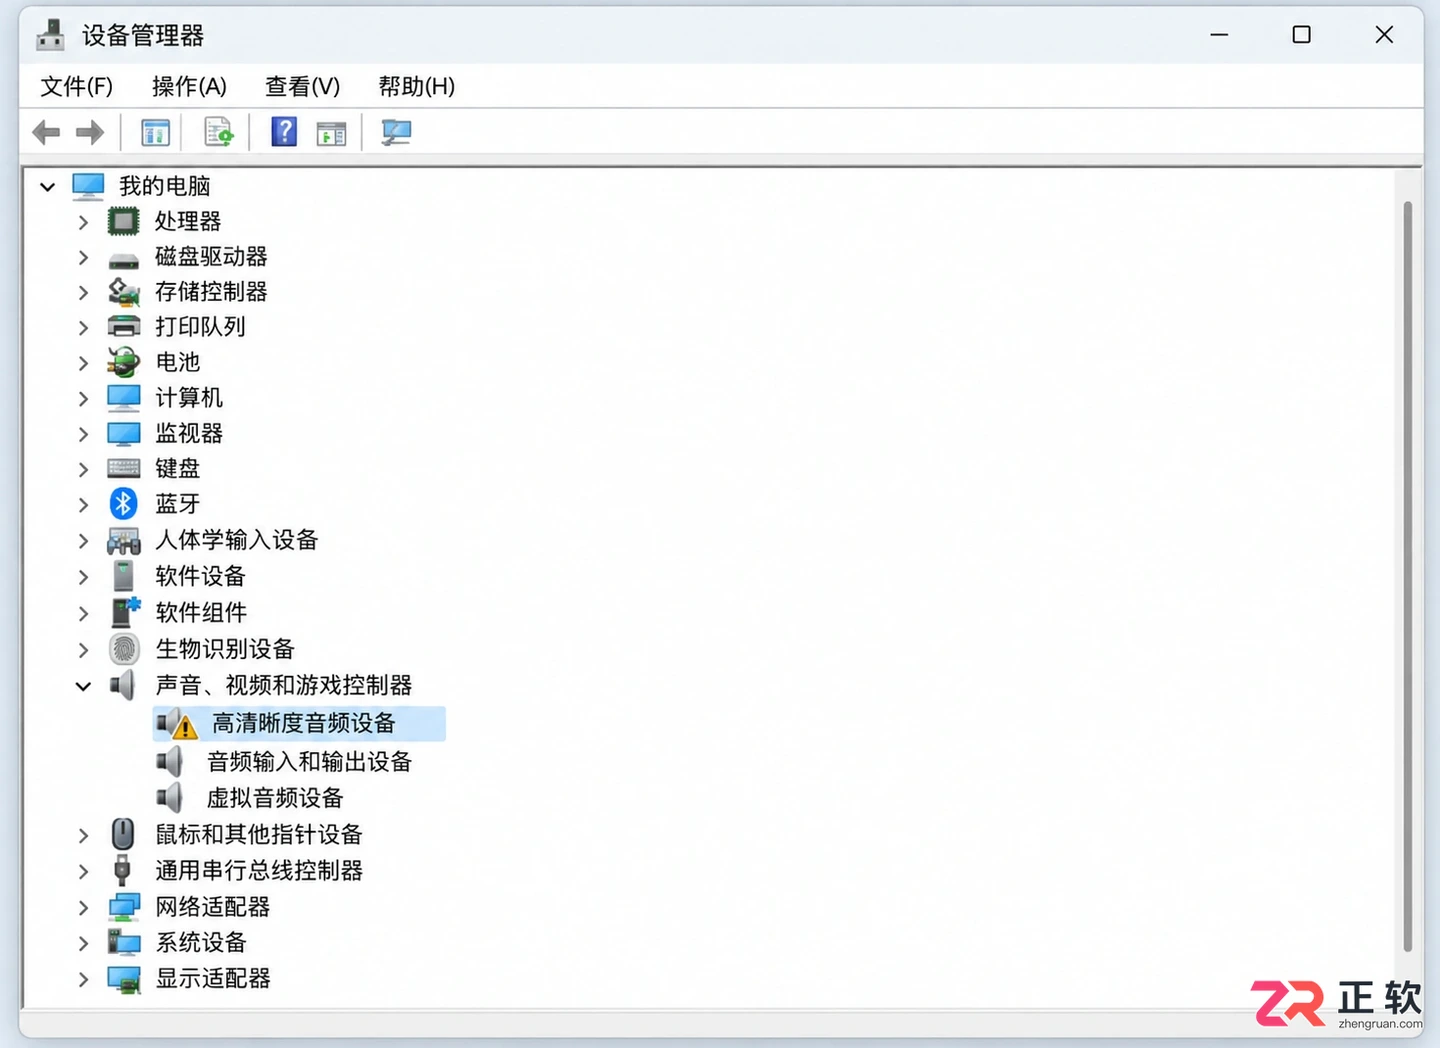Expand the 电池 category
1440x1048 pixels.
coord(83,363)
